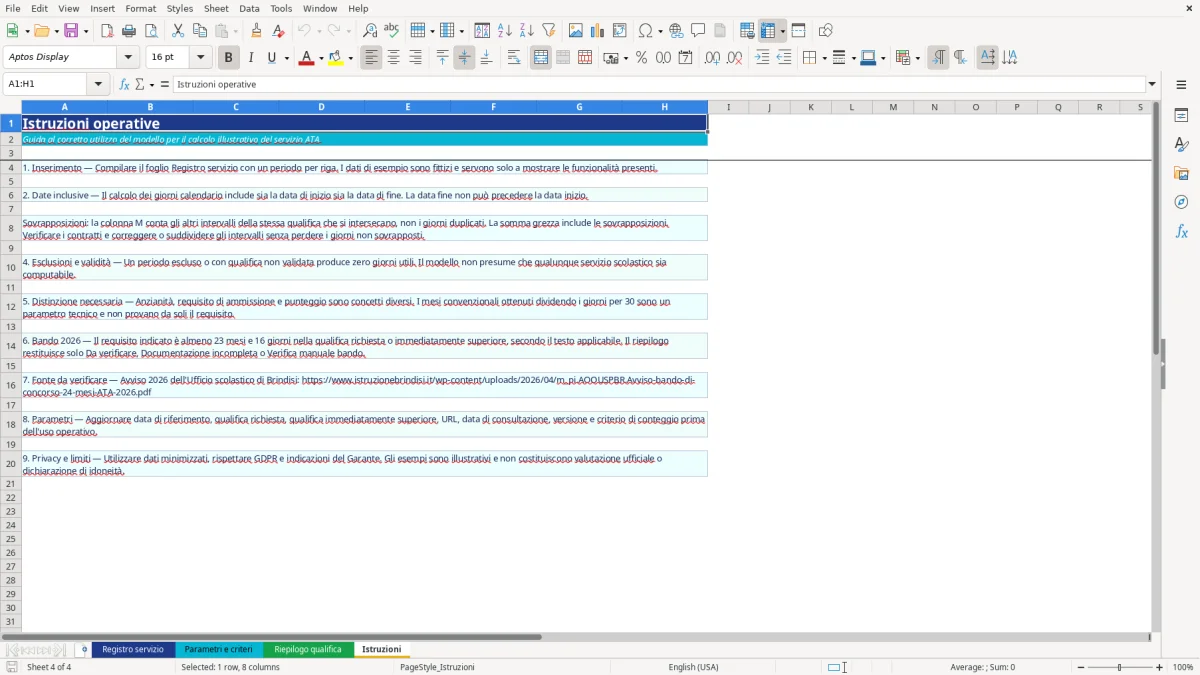Screen dimensions: 1200x675
Task: Export directly as PDF
Action: coord(107,31)
